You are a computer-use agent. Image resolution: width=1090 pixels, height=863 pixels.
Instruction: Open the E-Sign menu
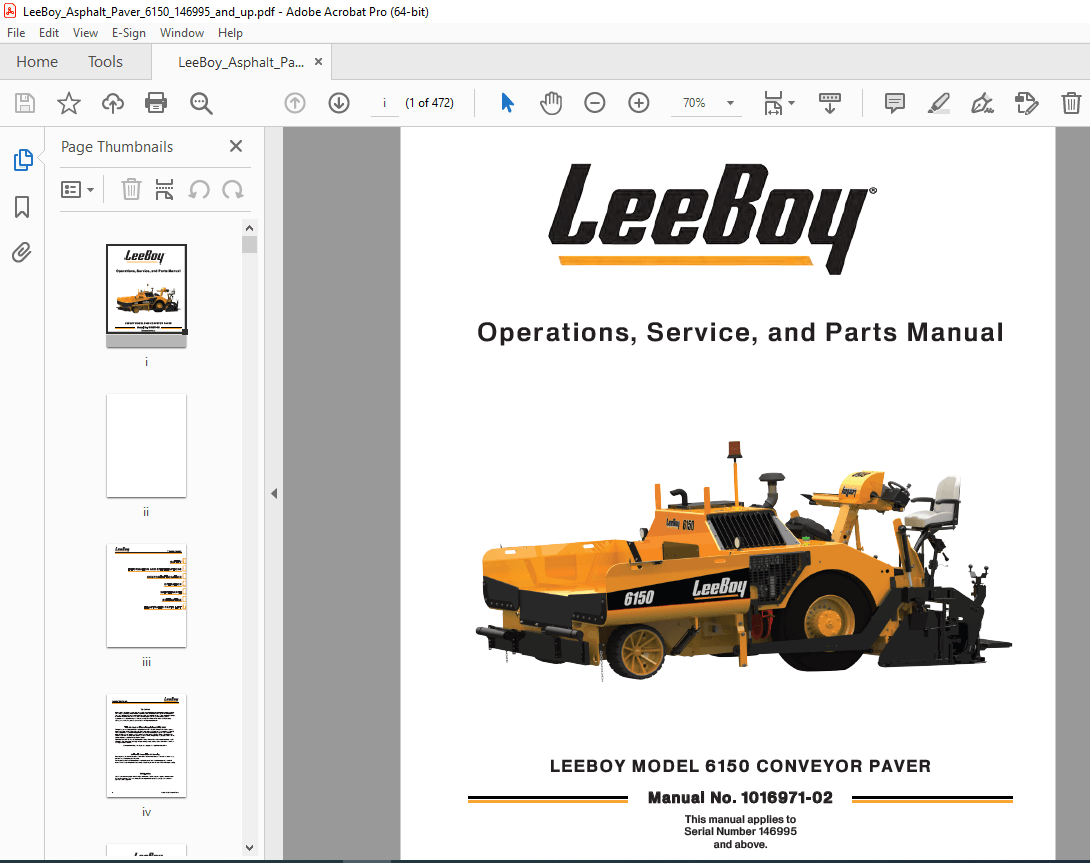coord(128,32)
